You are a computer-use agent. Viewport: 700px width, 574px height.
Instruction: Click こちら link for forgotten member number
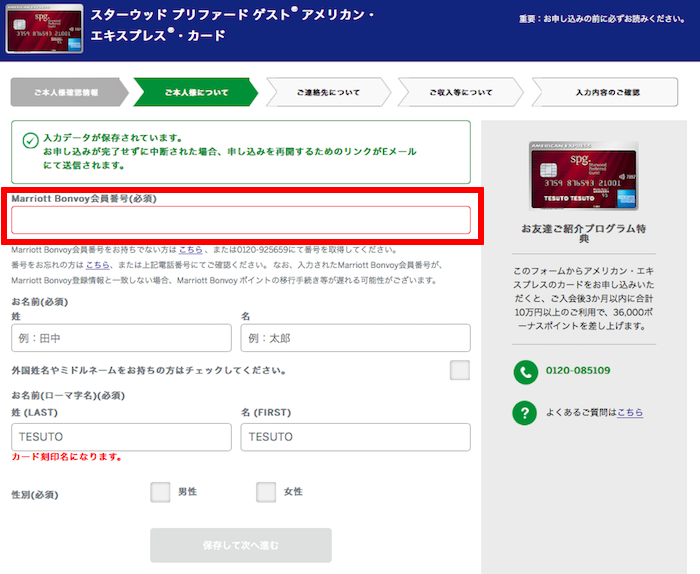click(x=97, y=265)
